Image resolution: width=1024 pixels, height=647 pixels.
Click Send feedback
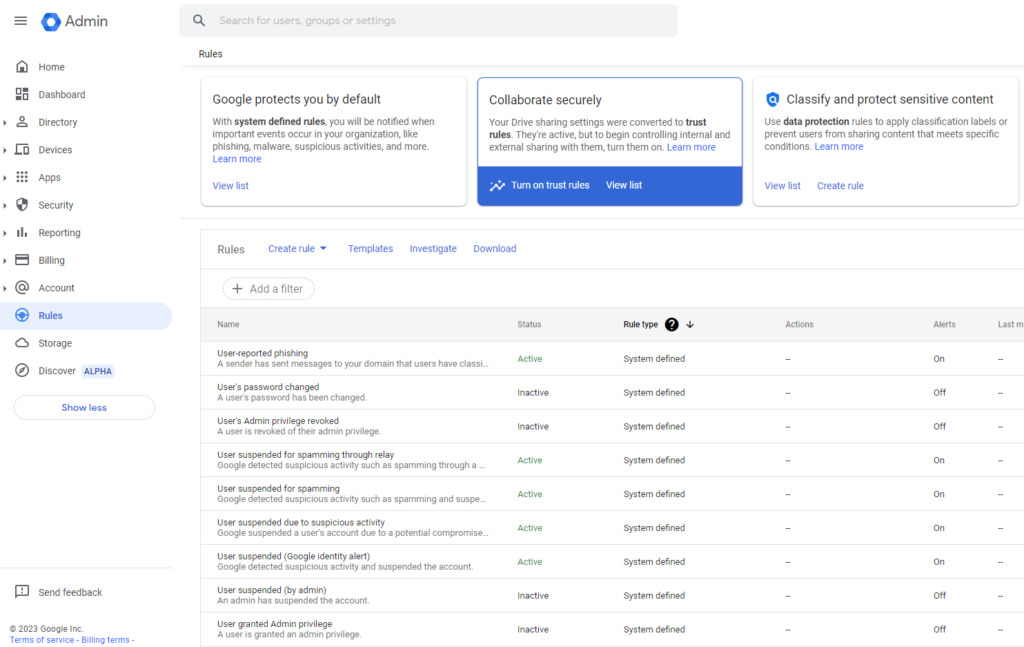point(70,592)
